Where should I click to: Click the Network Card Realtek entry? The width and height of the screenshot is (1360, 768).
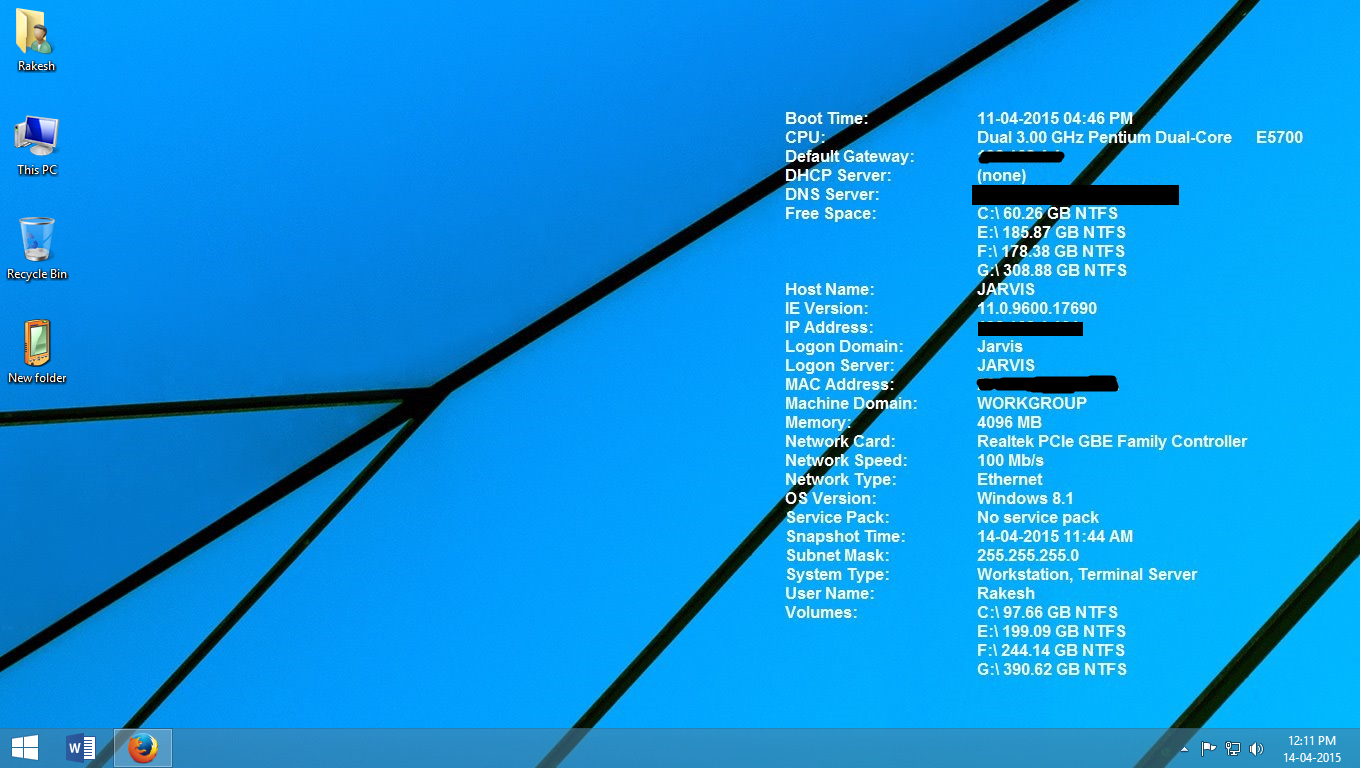[x=1112, y=441]
